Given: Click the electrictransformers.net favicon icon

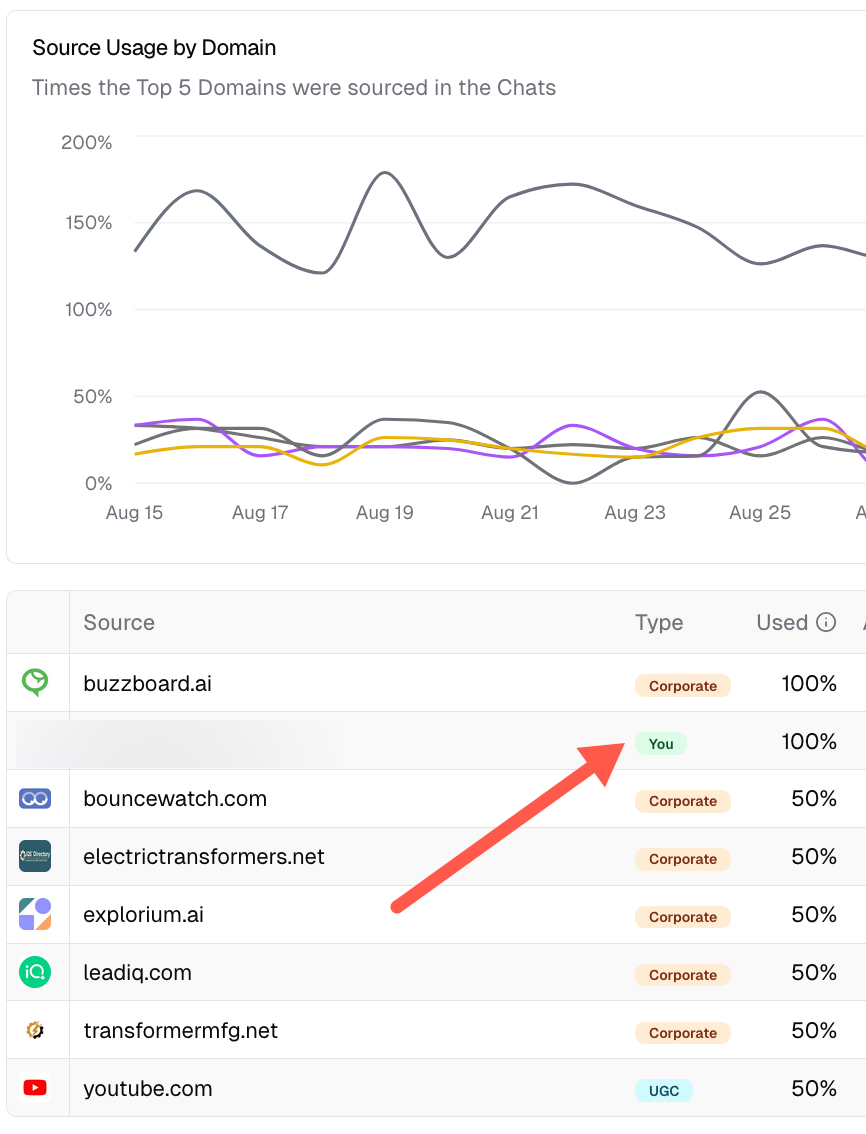Looking at the screenshot, I should click(35, 856).
